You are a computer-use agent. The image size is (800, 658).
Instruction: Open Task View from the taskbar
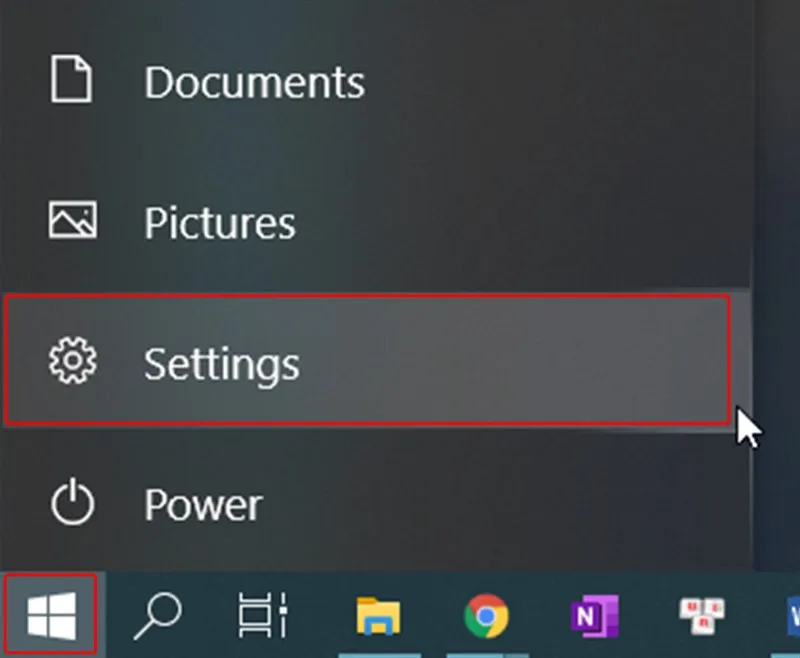coord(262,617)
